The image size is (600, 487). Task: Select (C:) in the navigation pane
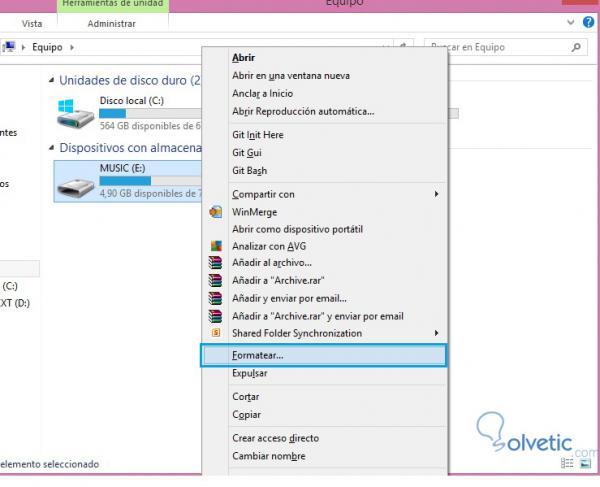coord(10,286)
